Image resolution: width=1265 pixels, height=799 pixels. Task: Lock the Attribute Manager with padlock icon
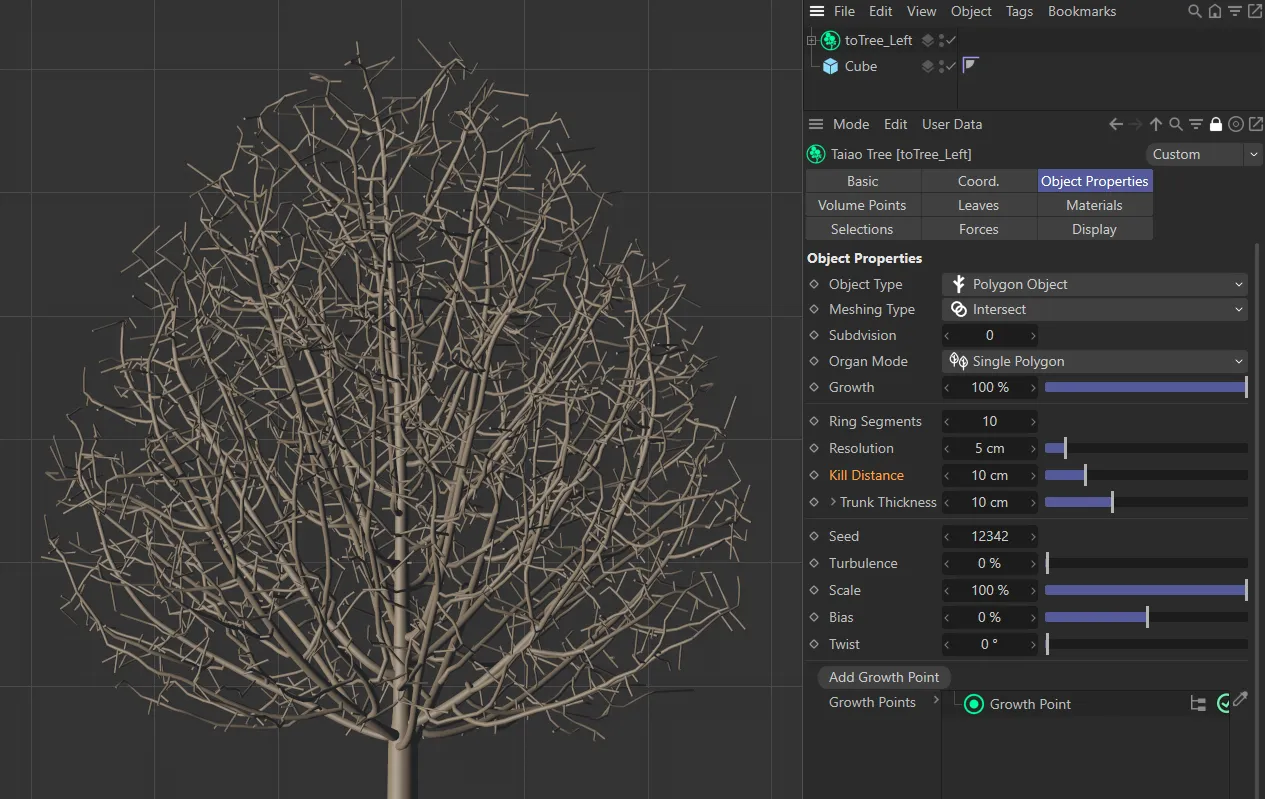click(1216, 124)
